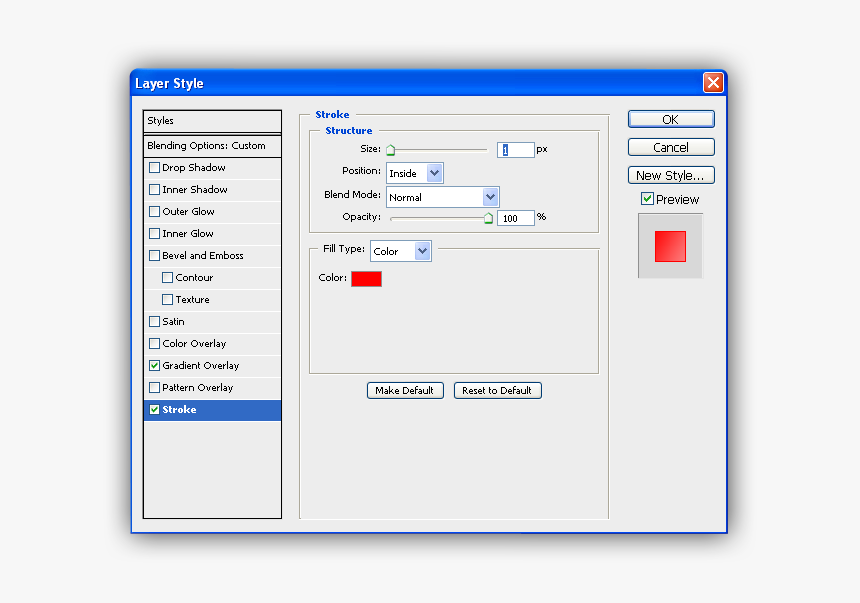Viewport: 860px width, 603px height.
Task: Select the Styles entry in list
Action: 212,121
